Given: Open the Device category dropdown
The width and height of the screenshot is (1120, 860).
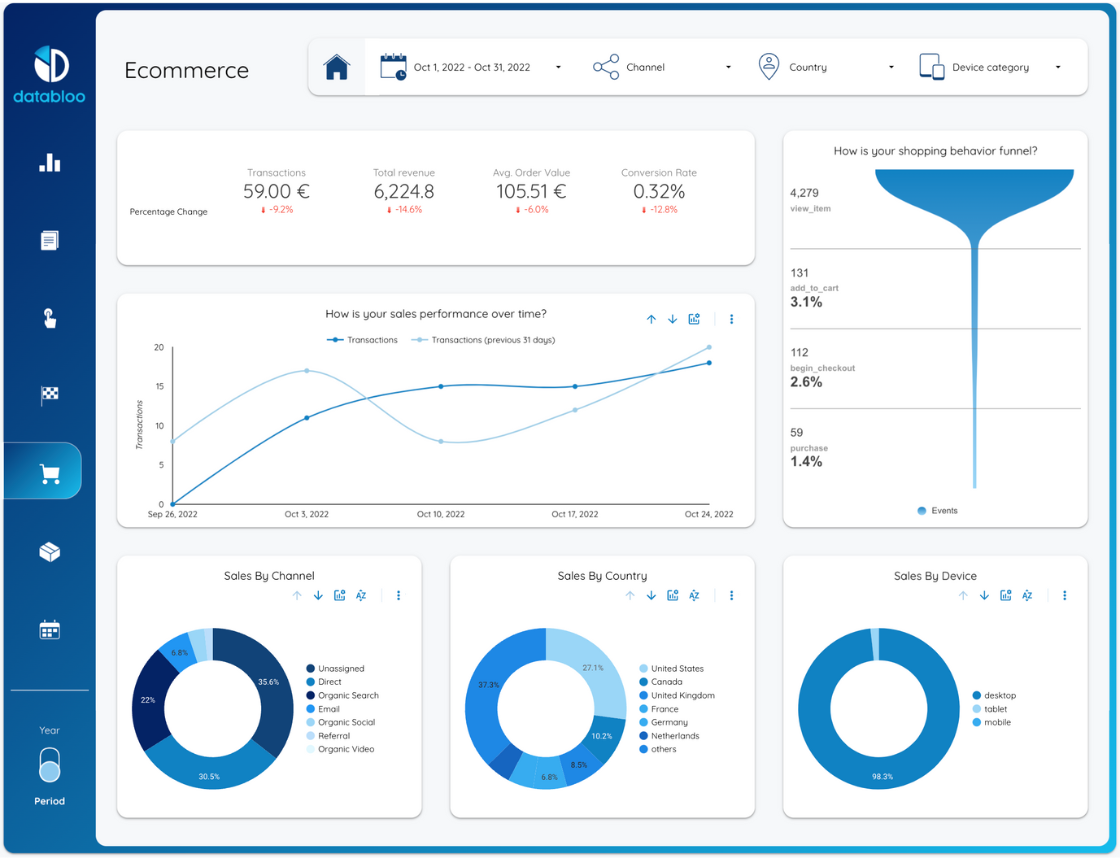Looking at the screenshot, I should click(x=1057, y=67).
